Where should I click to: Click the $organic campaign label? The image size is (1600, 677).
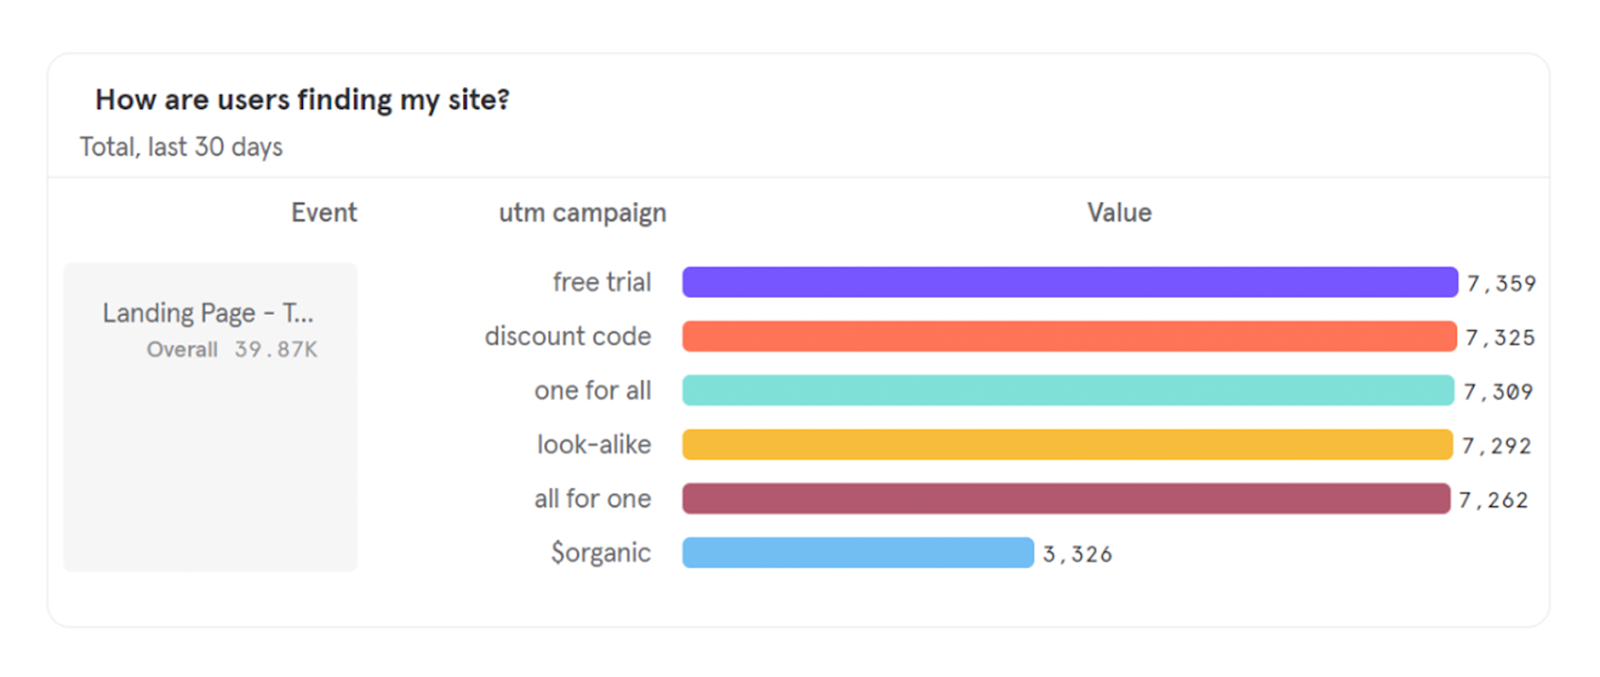coord(600,552)
